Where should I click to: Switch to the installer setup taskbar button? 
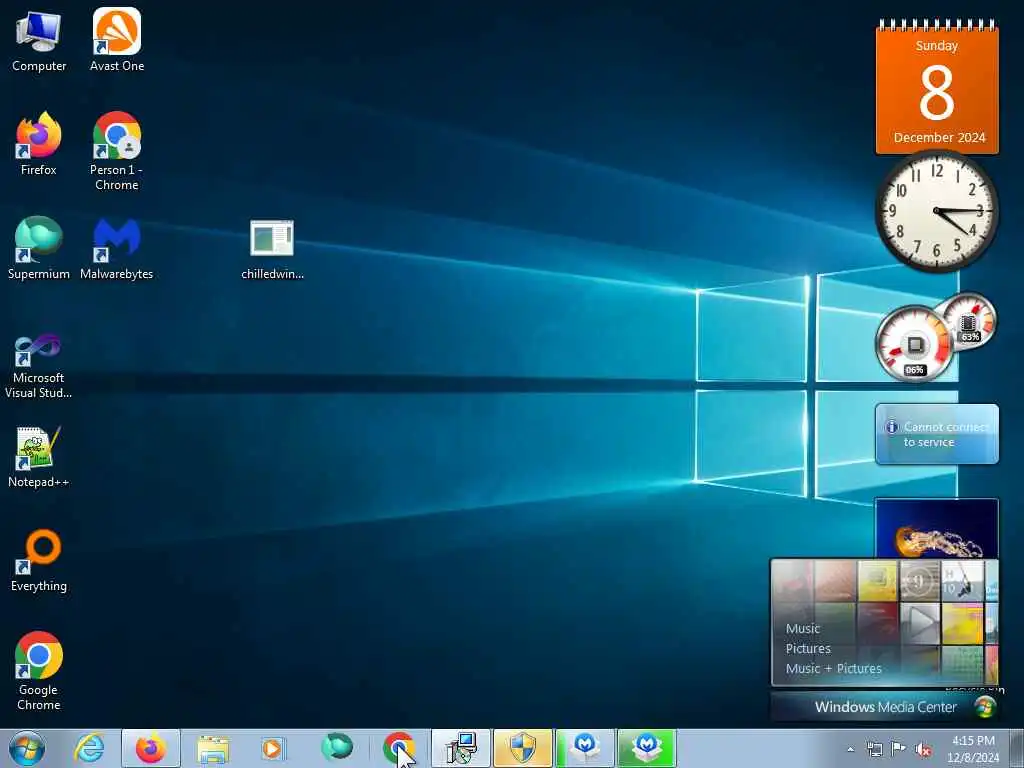pos(460,748)
